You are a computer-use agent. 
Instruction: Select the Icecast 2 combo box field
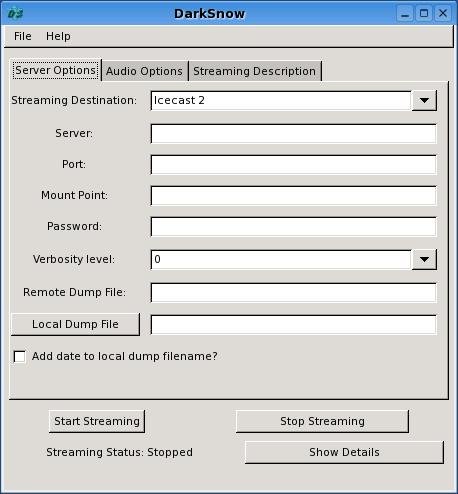click(281, 100)
